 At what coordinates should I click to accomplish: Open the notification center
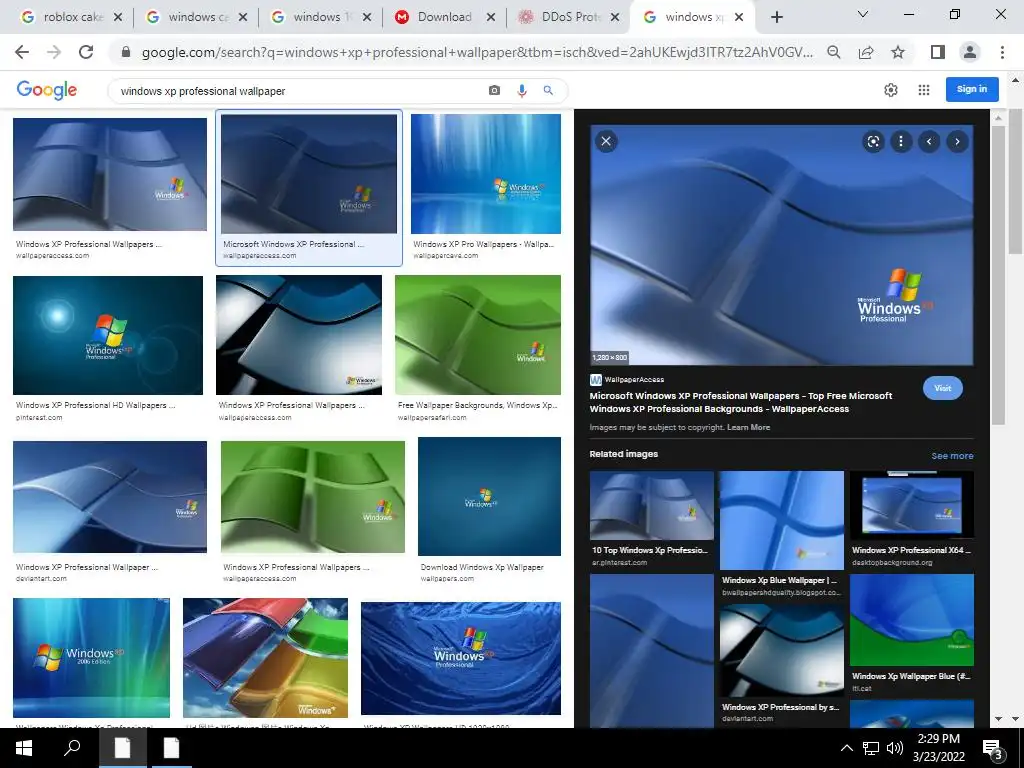pos(993,749)
